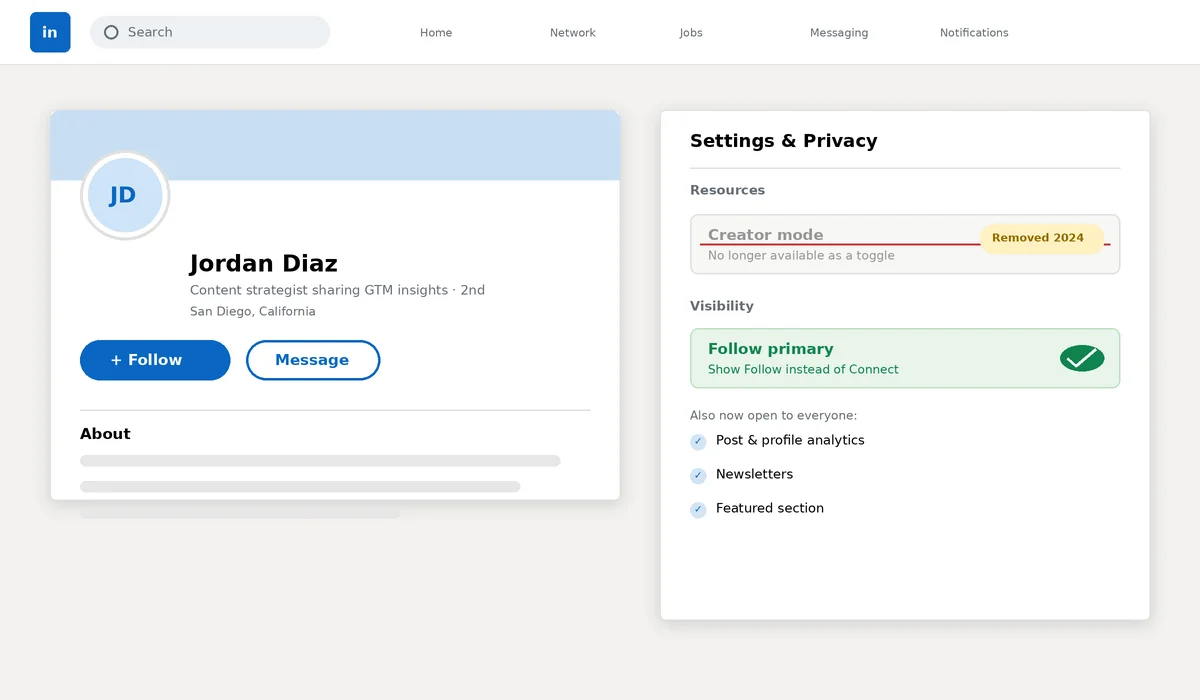Click the Resources section label
The height and width of the screenshot is (700, 1200).
[727, 190]
